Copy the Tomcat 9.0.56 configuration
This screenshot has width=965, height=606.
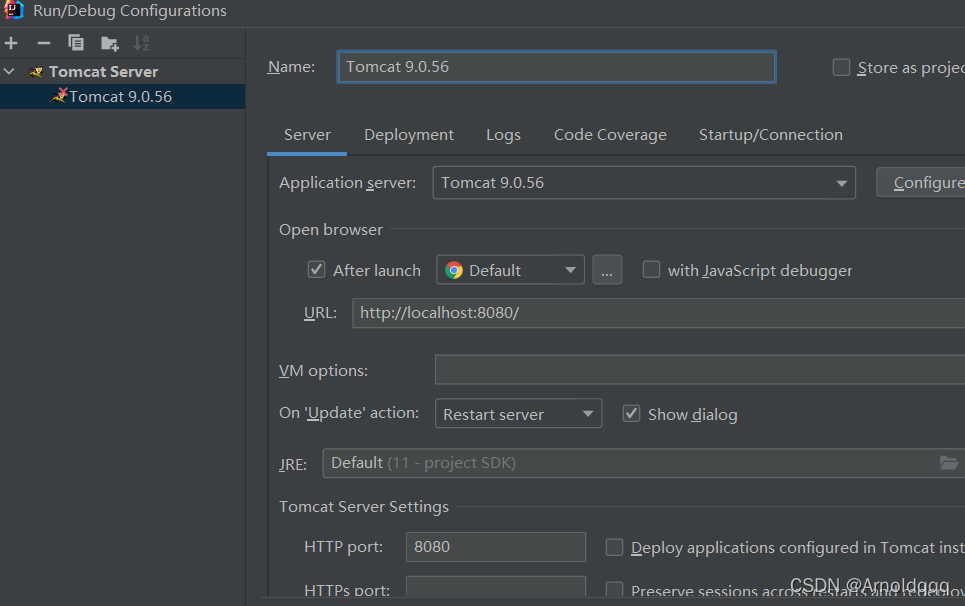pyautogui.click(x=73, y=43)
